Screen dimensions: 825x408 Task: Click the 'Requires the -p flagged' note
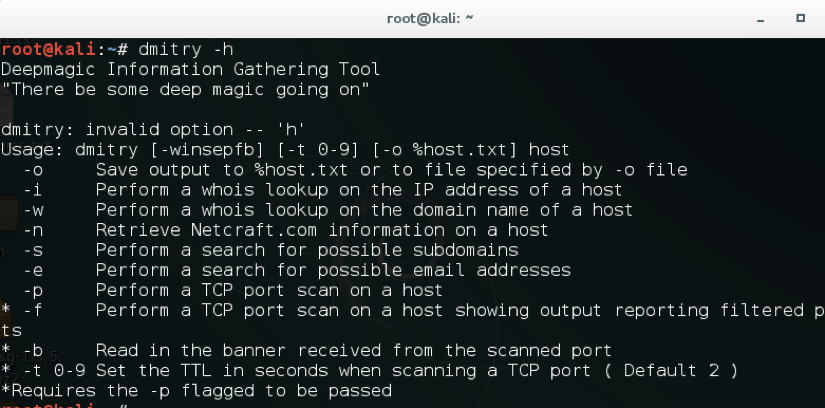[x=196, y=391]
